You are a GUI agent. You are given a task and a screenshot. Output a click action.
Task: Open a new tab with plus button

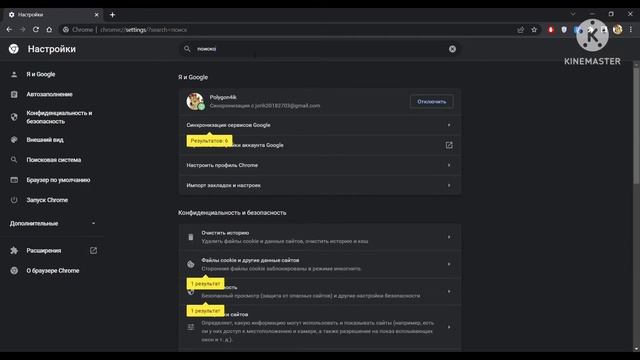(112, 15)
